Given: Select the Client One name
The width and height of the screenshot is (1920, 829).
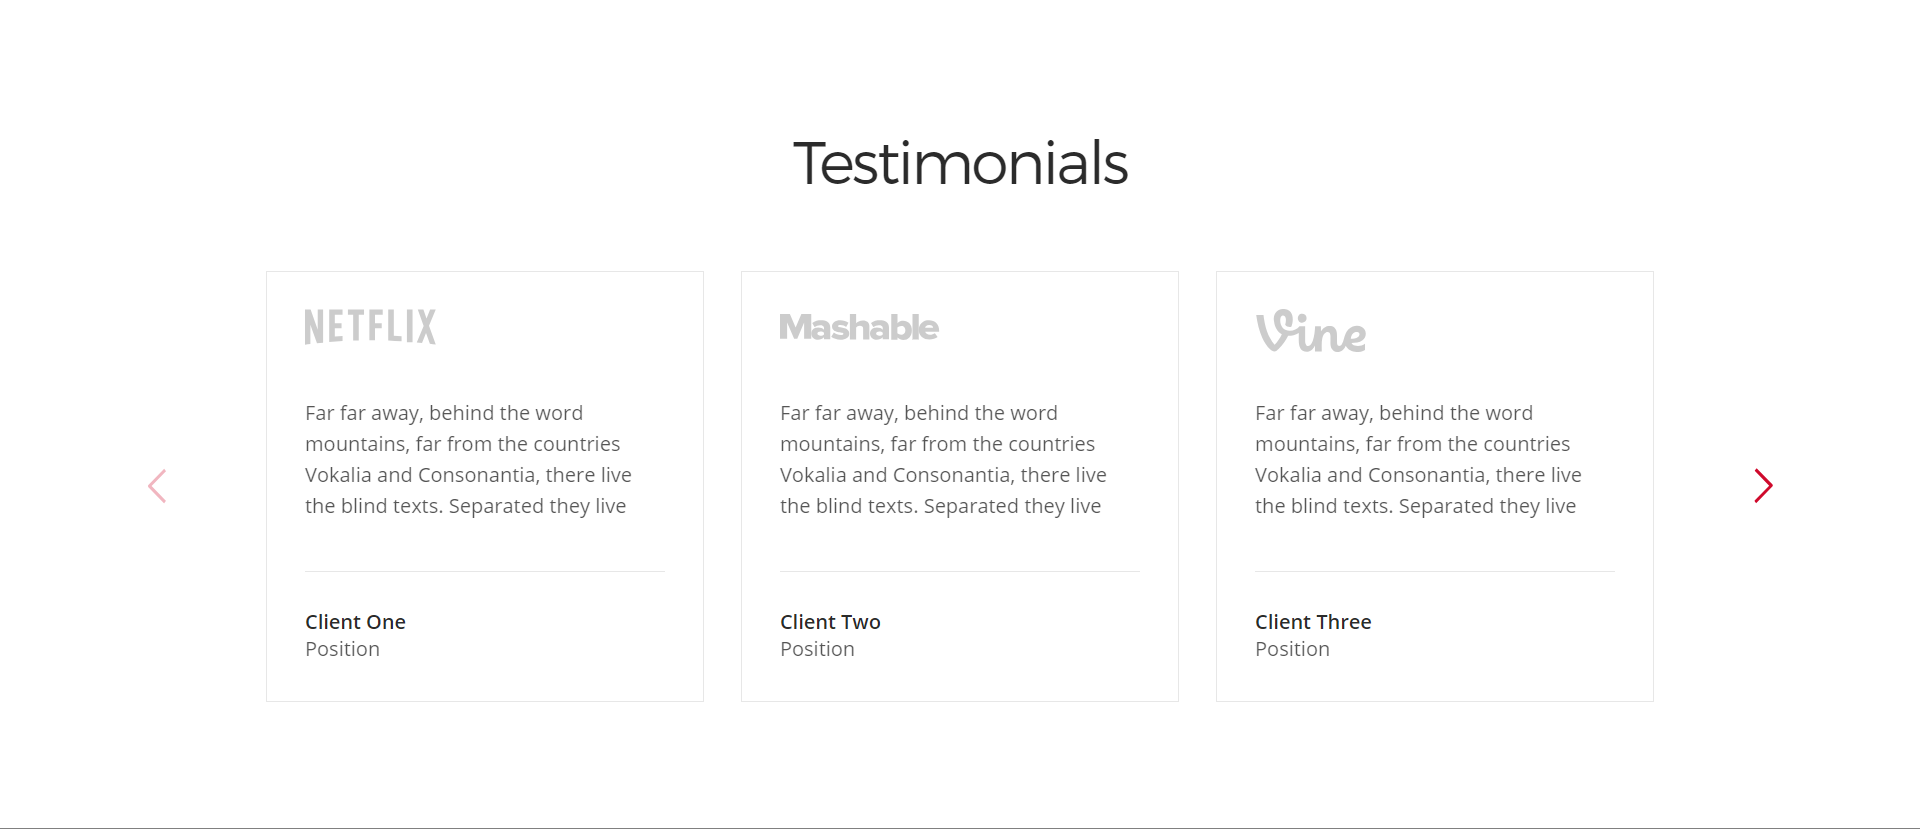Looking at the screenshot, I should (355, 622).
